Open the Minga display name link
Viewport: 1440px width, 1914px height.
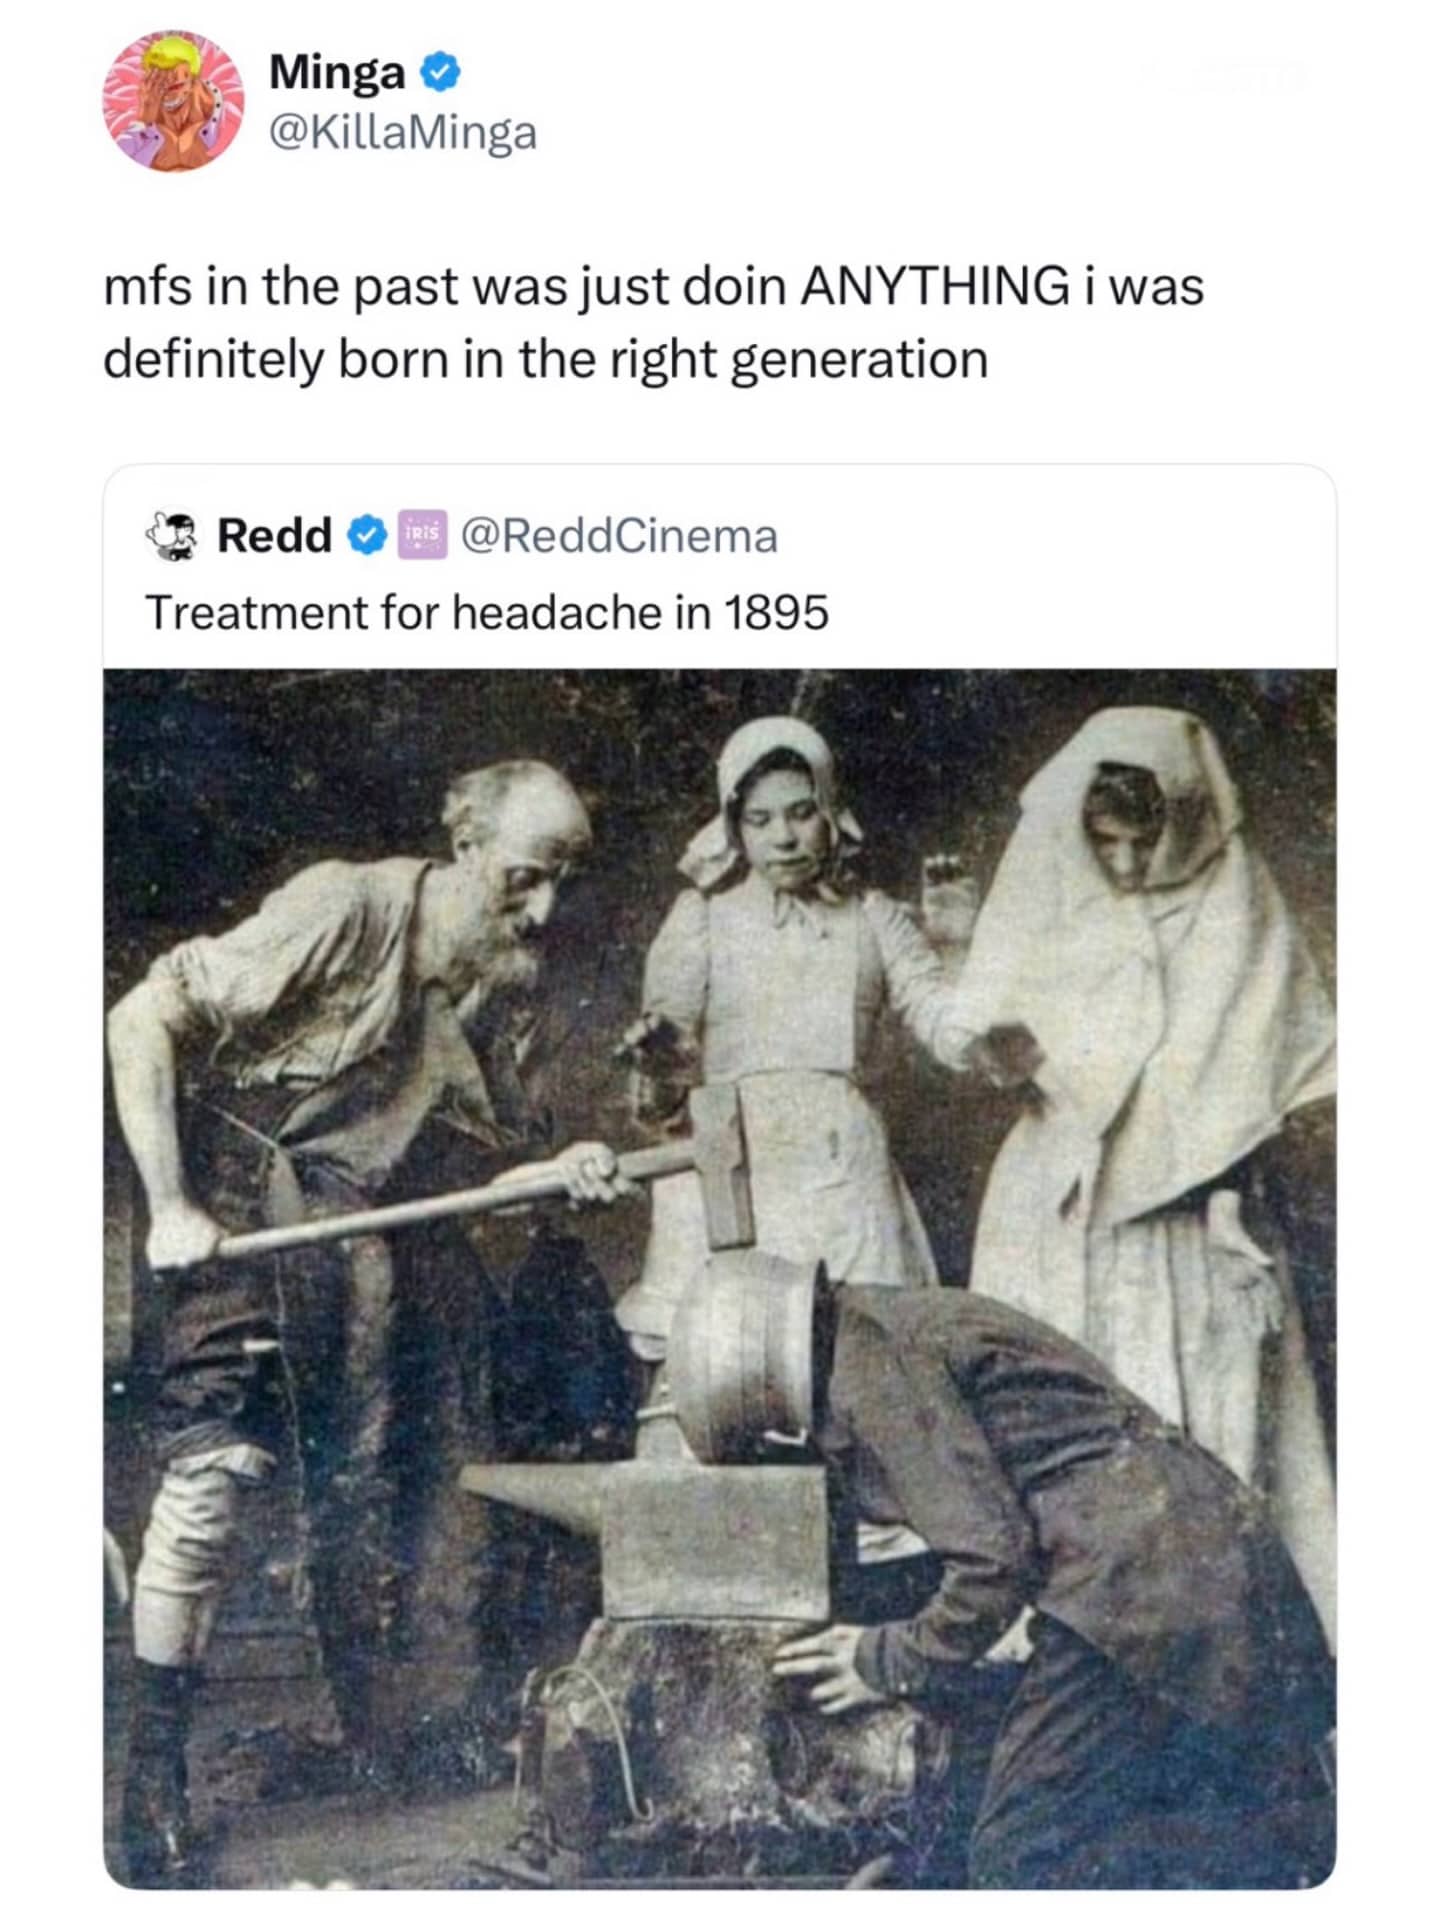click(337, 73)
